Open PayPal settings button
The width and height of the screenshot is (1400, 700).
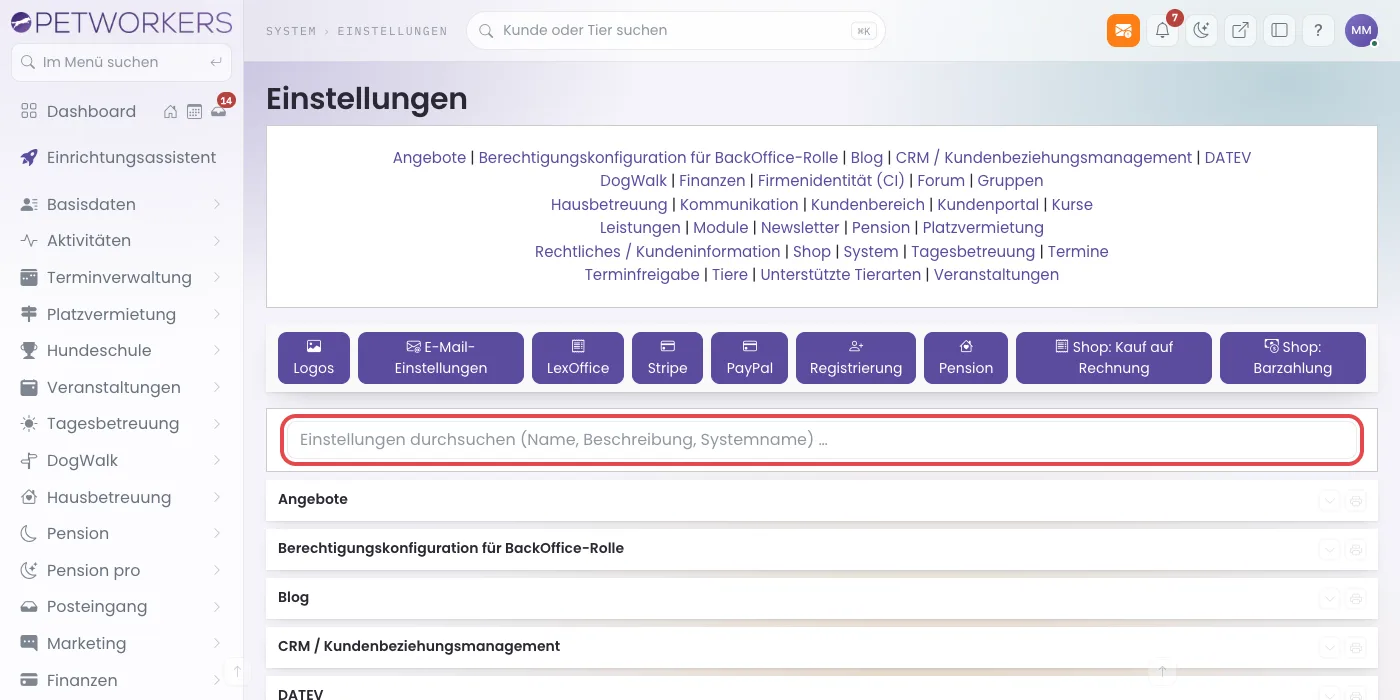[x=750, y=358]
